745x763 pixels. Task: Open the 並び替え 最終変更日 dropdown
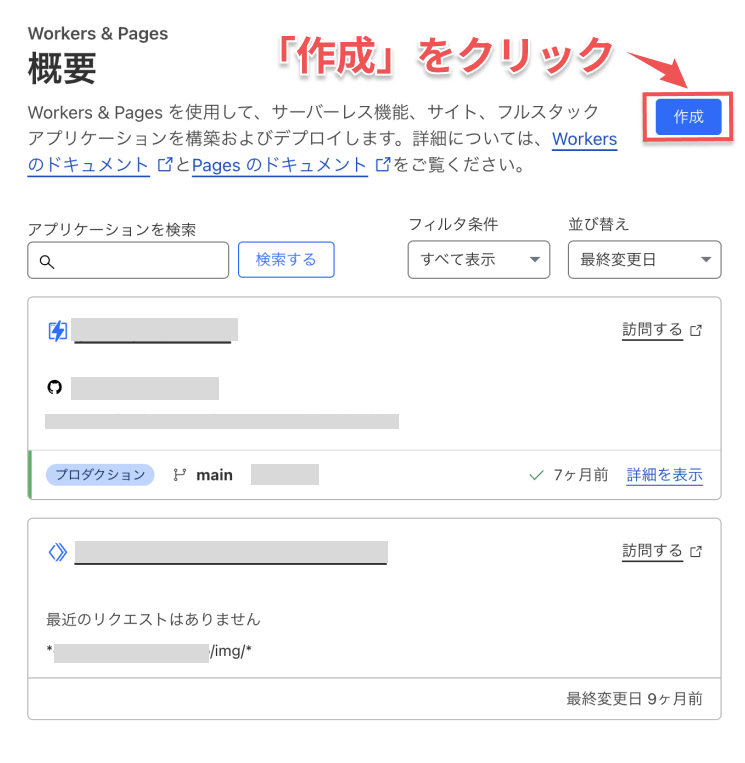pos(644,260)
